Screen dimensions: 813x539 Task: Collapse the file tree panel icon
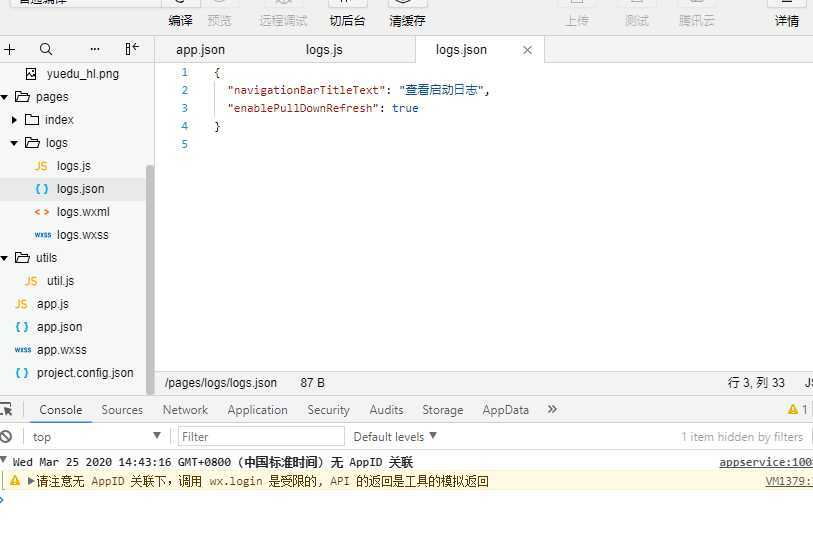point(132,49)
